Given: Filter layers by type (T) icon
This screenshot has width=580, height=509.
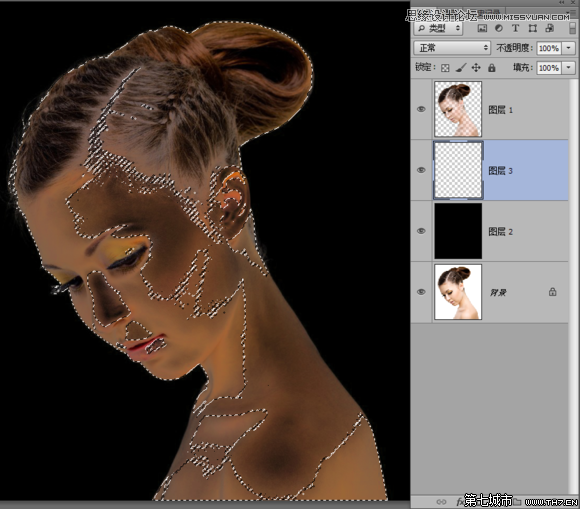Looking at the screenshot, I should (515, 28).
